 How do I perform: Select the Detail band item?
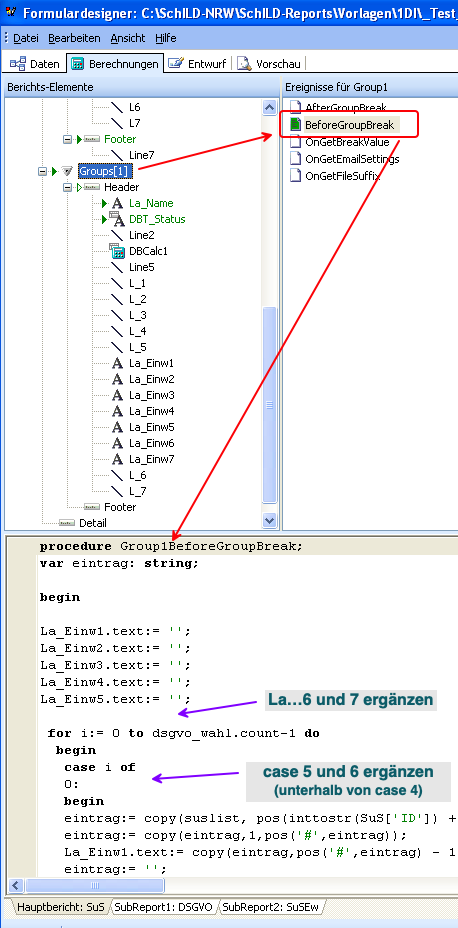[92, 523]
